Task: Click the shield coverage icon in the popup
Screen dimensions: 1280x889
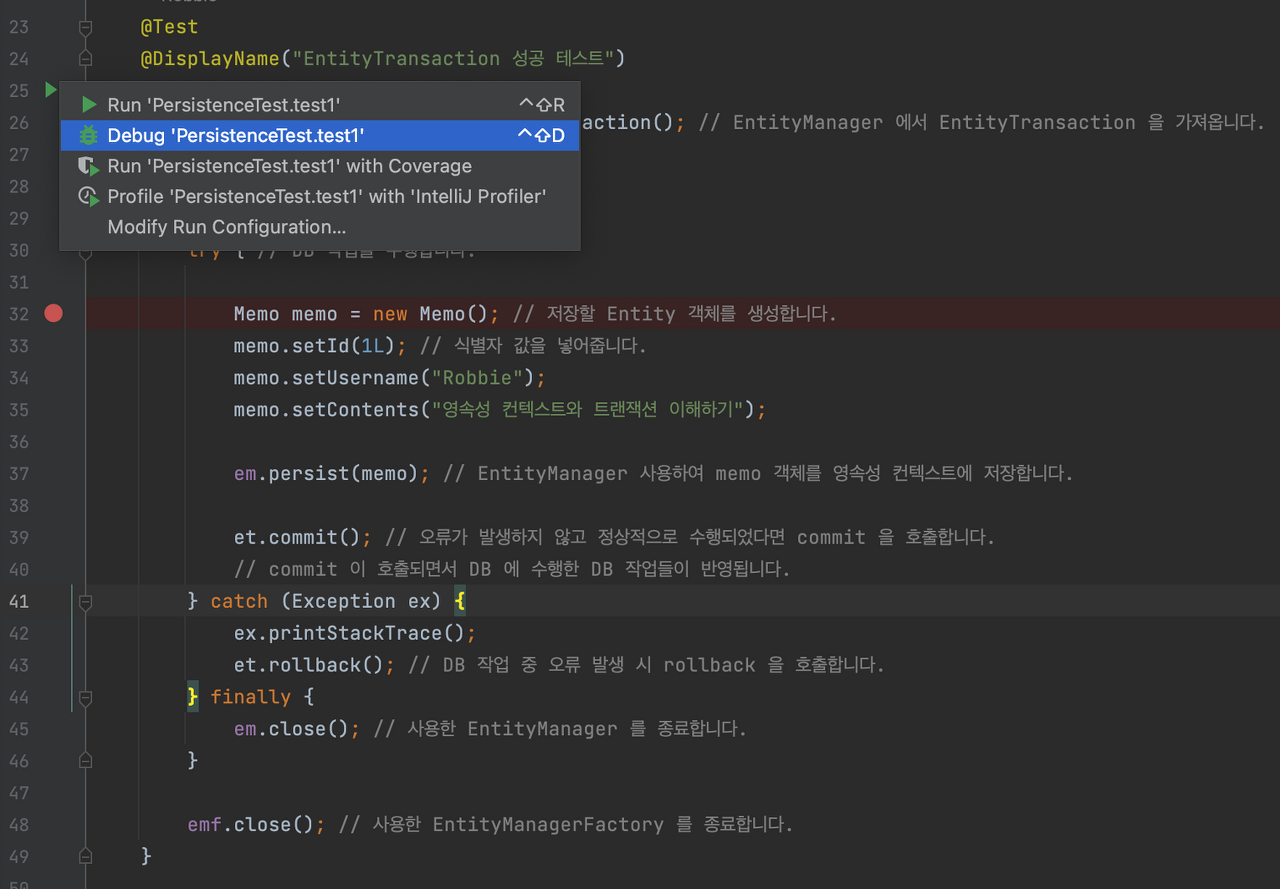Action: (x=89, y=166)
